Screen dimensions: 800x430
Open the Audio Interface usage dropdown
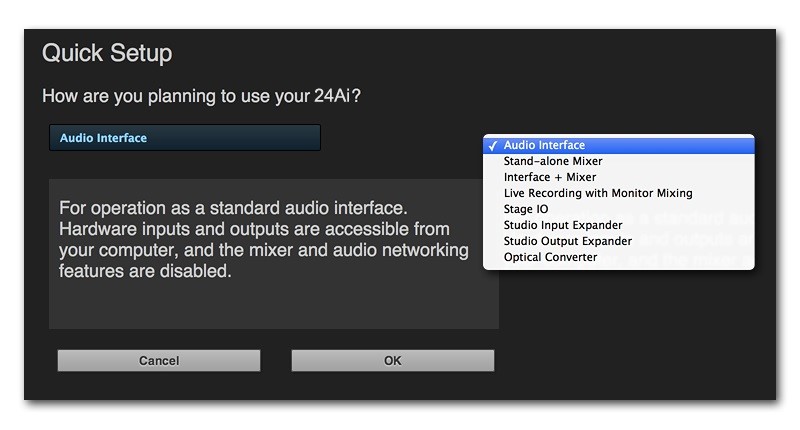click(x=185, y=138)
